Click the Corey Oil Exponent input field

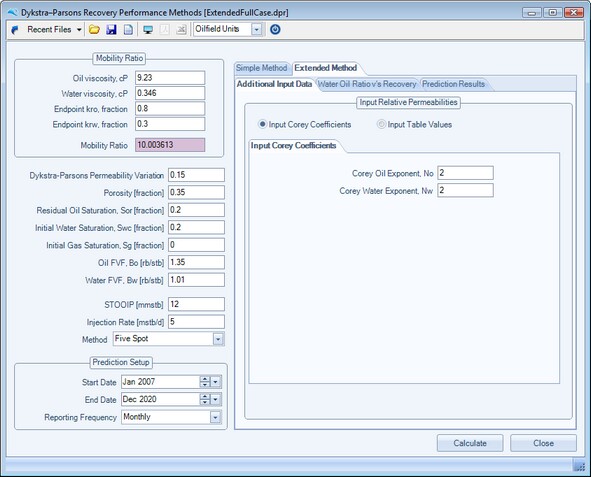(x=465, y=173)
